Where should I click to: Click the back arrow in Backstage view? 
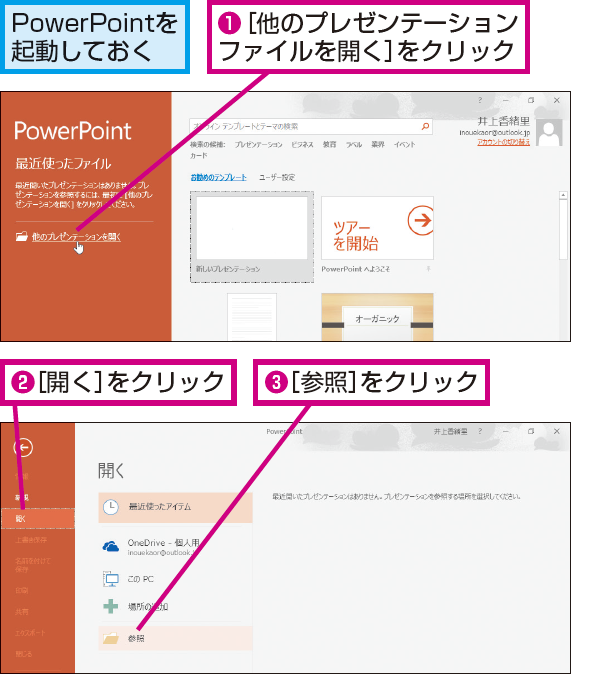pos(23,447)
